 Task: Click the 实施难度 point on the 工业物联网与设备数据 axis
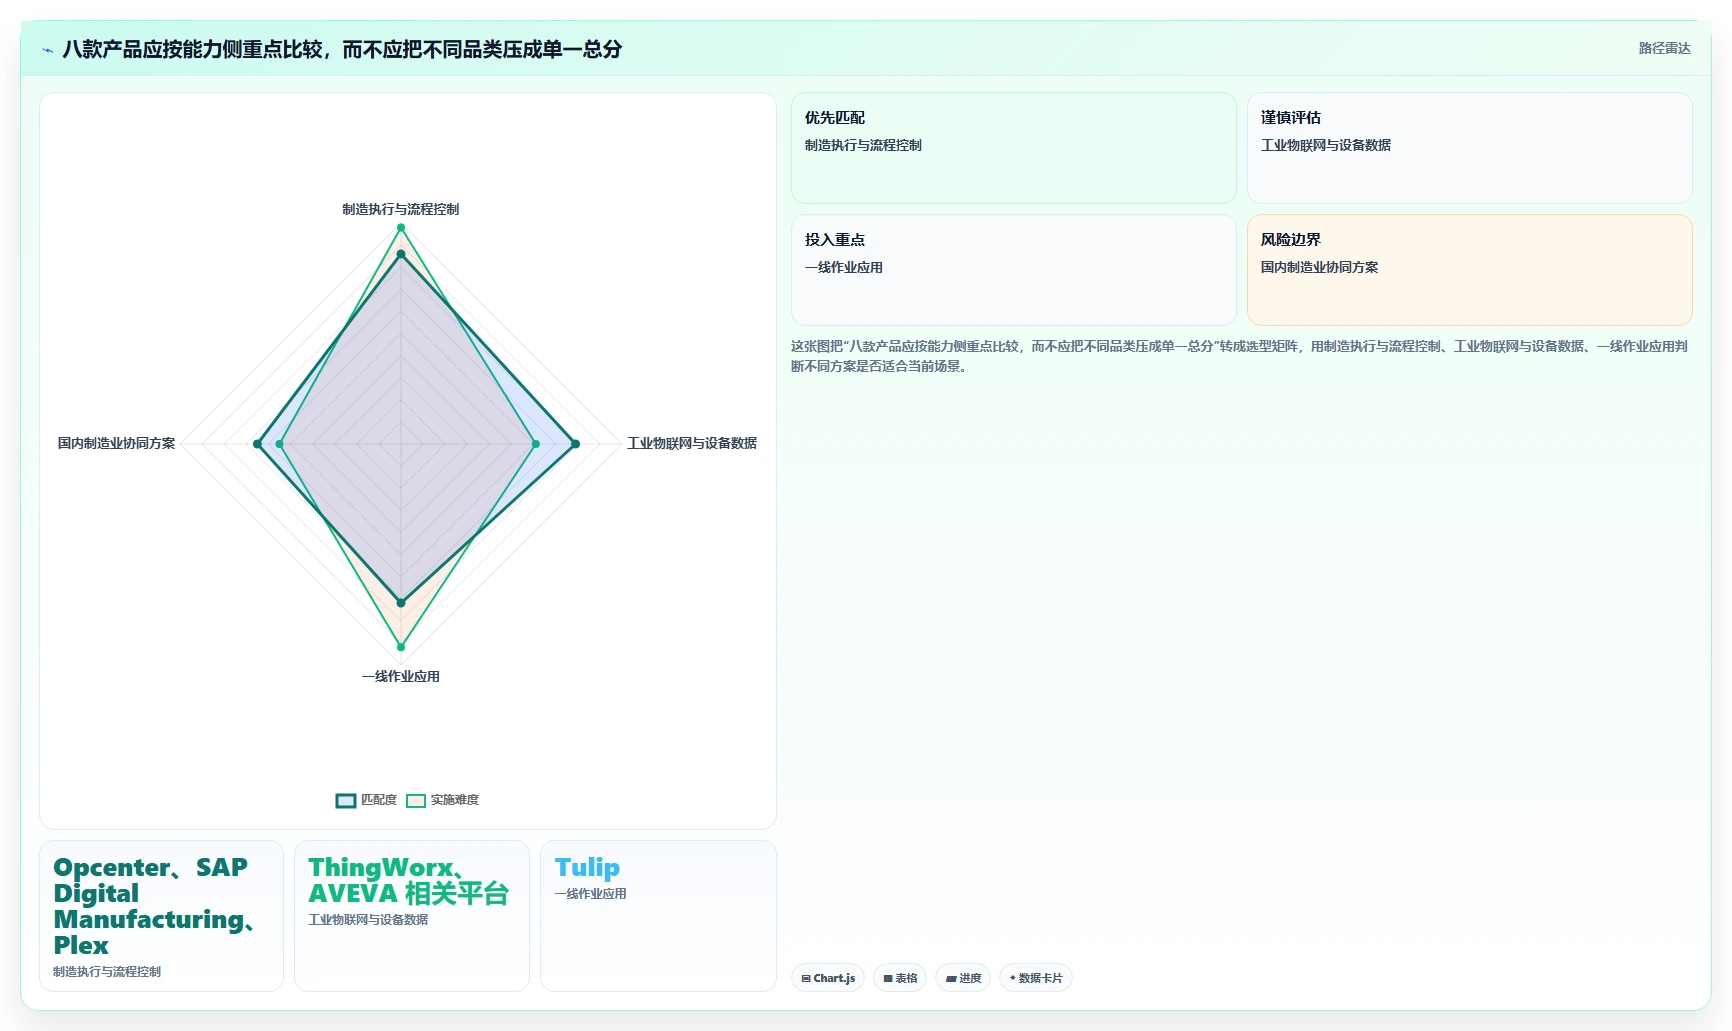(535, 444)
